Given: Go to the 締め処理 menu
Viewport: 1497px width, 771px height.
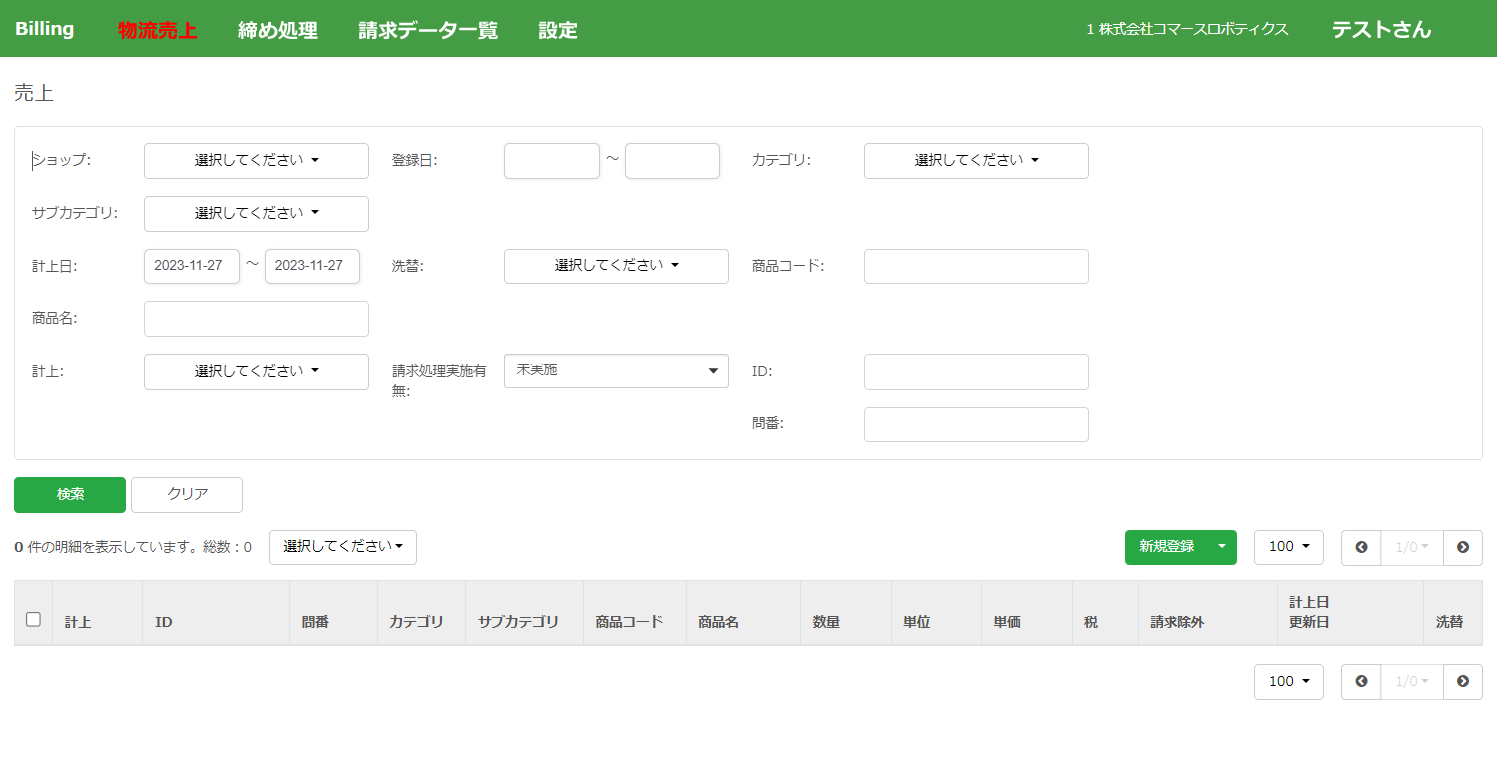Looking at the screenshot, I should click(277, 30).
